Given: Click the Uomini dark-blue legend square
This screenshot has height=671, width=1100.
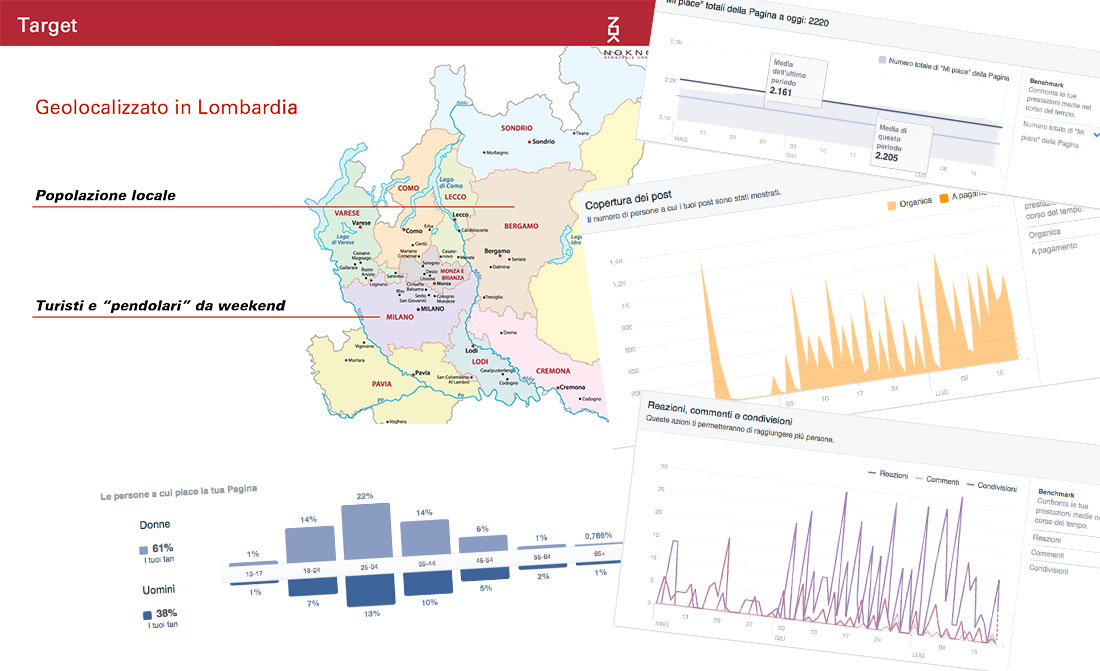Looking at the screenshot, I should (147, 614).
